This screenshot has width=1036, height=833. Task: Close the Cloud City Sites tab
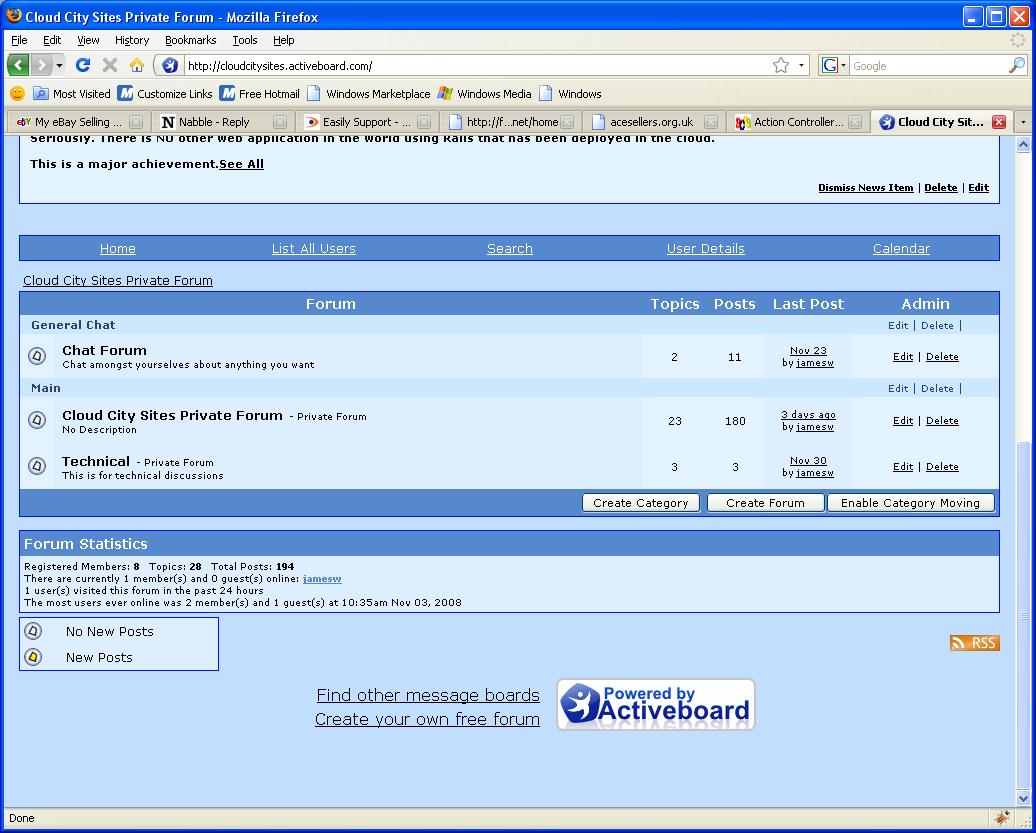pos(998,122)
